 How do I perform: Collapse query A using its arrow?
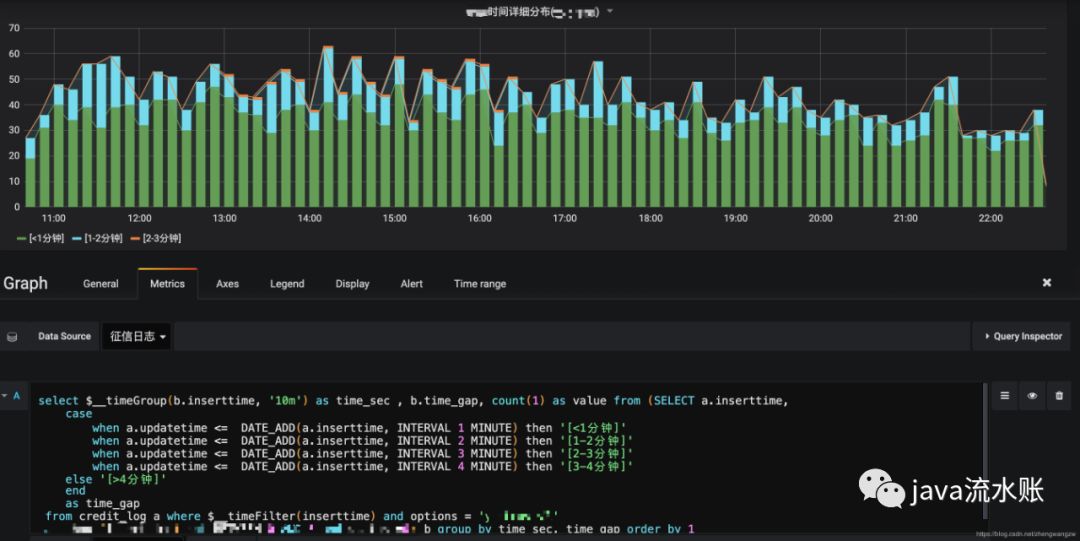pos(4,396)
